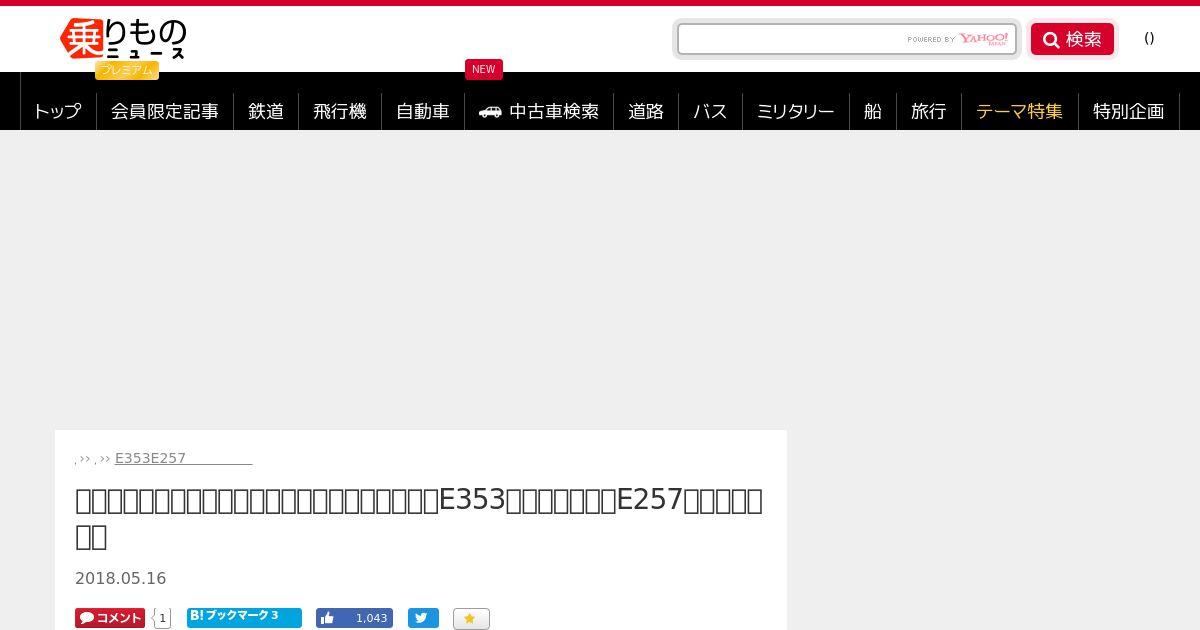This screenshot has height=630, width=1200.
Task: Click the red コメント button
Action: (x=110, y=618)
